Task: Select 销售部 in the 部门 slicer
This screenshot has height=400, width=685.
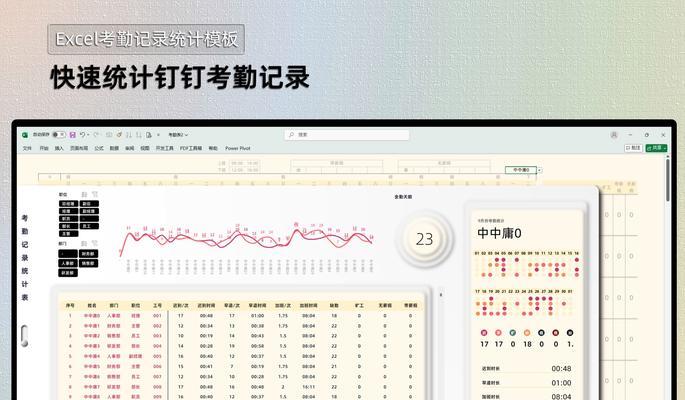Action: point(89,263)
